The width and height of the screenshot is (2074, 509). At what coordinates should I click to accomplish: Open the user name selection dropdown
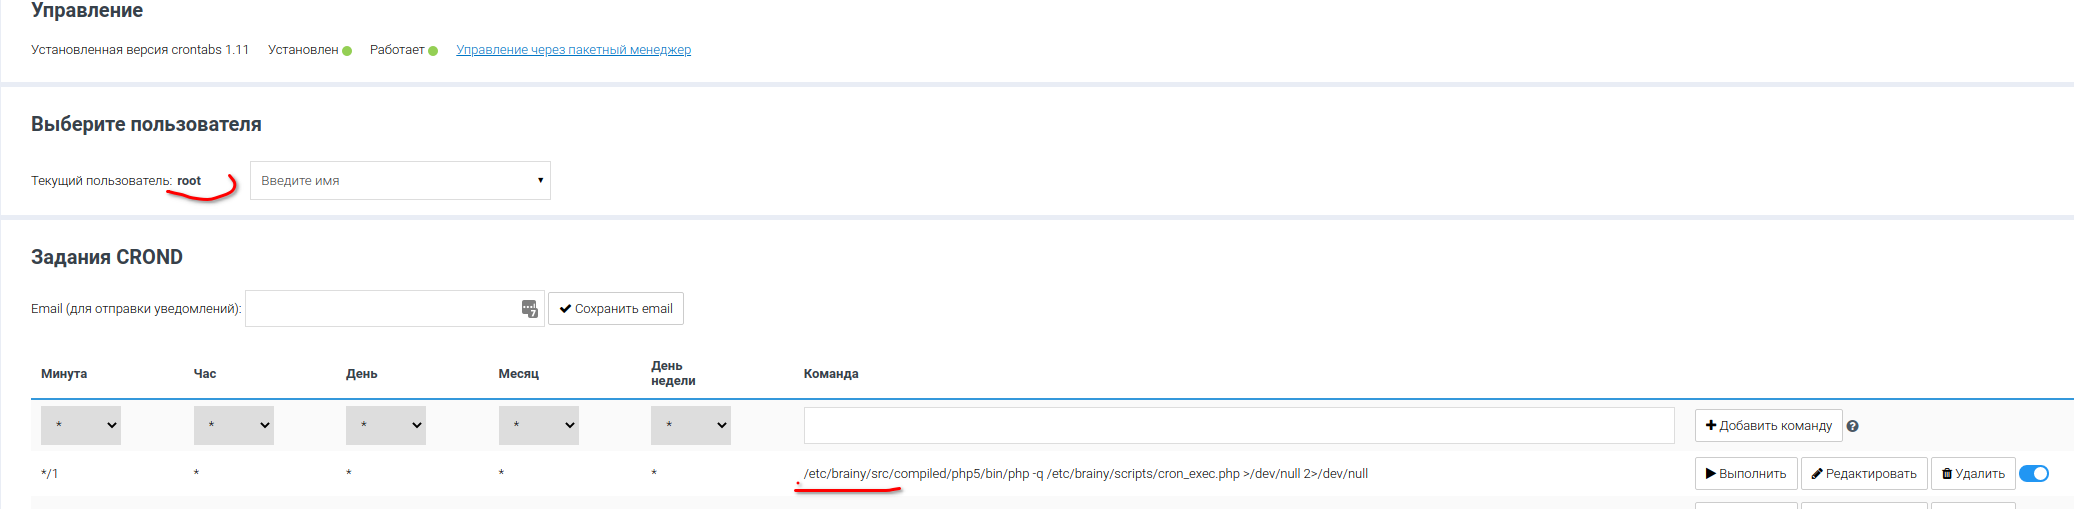click(400, 181)
